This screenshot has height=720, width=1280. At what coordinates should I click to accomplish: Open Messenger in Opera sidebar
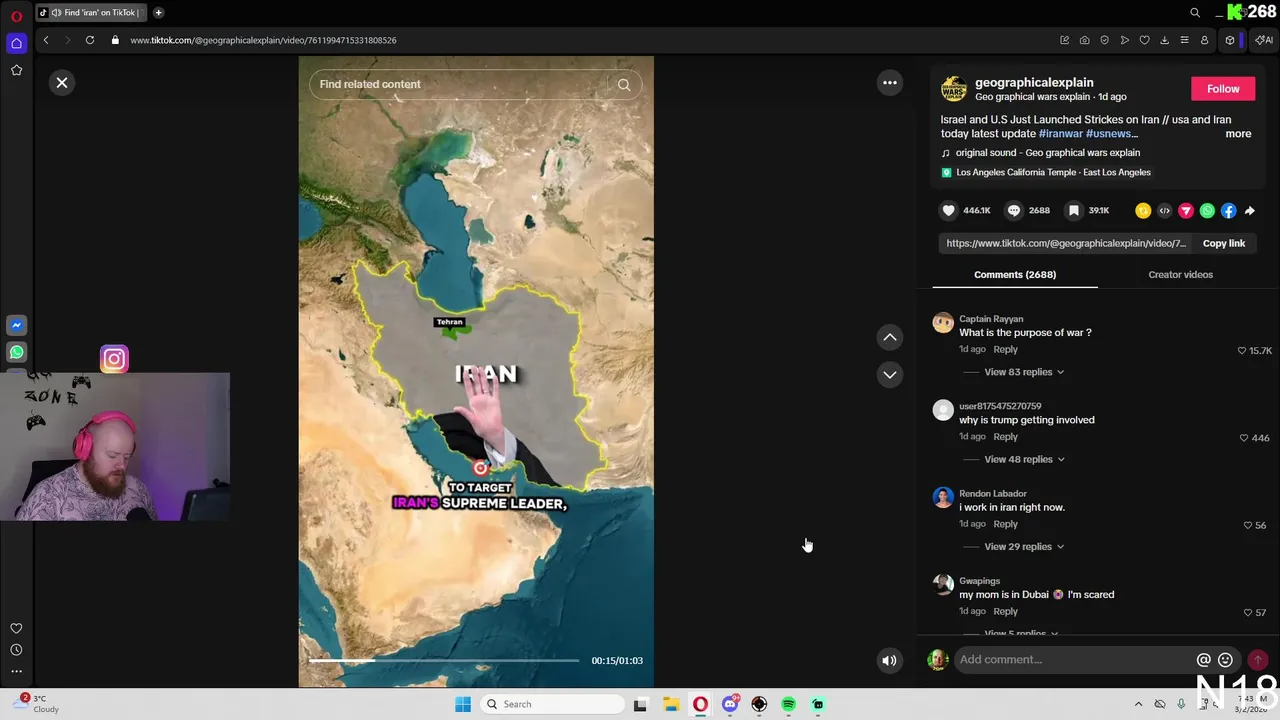click(16, 325)
